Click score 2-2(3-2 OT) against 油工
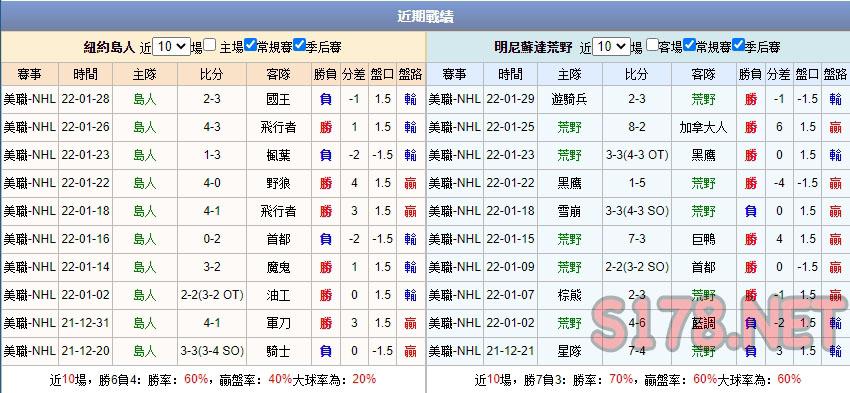 pyautogui.click(x=212, y=295)
